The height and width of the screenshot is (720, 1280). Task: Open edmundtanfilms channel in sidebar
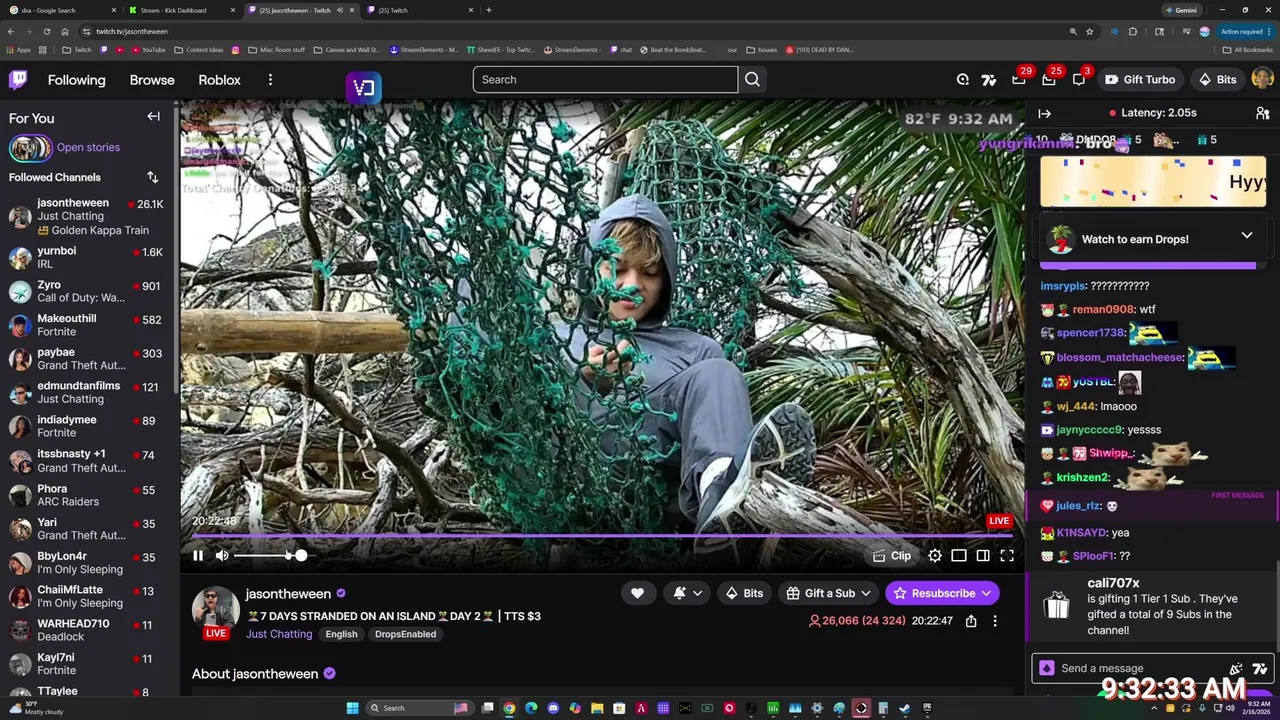click(x=86, y=392)
